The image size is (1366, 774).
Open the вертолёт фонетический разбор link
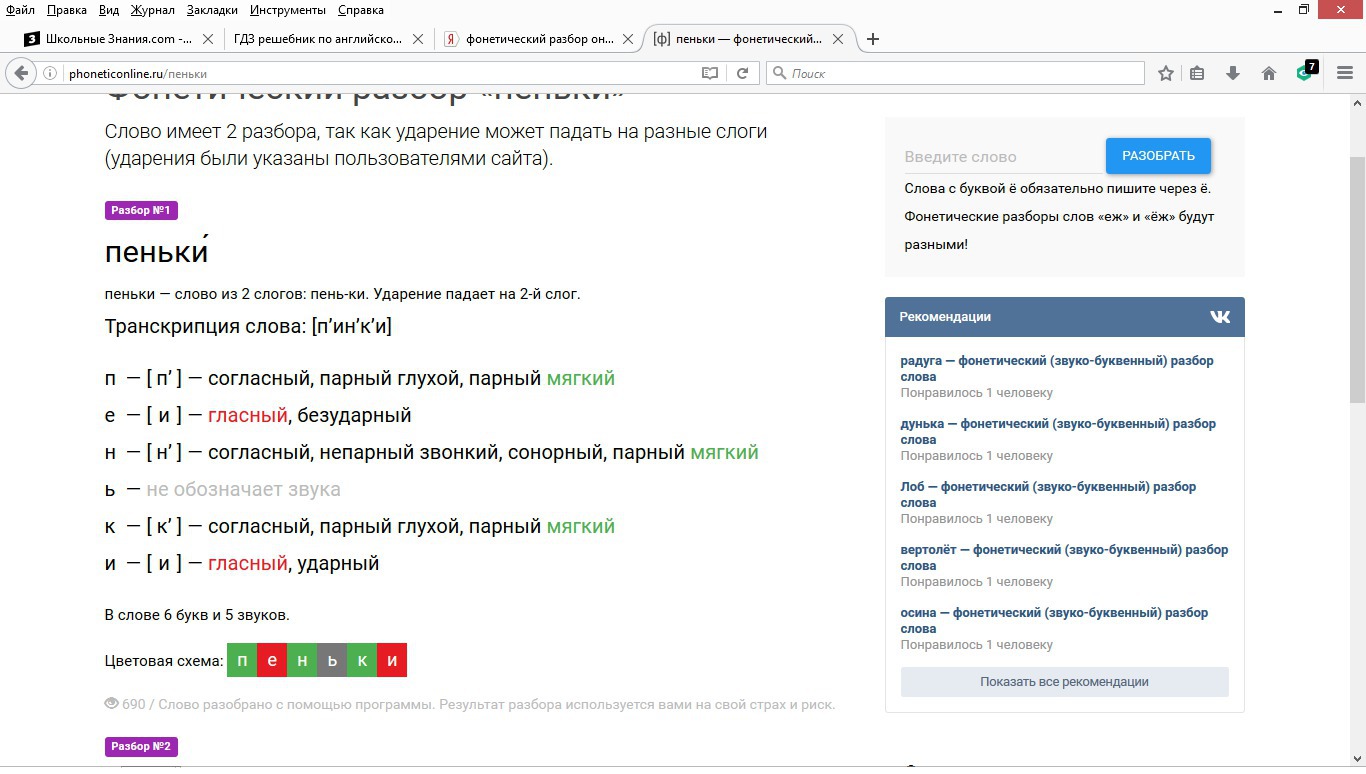[1064, 558]
